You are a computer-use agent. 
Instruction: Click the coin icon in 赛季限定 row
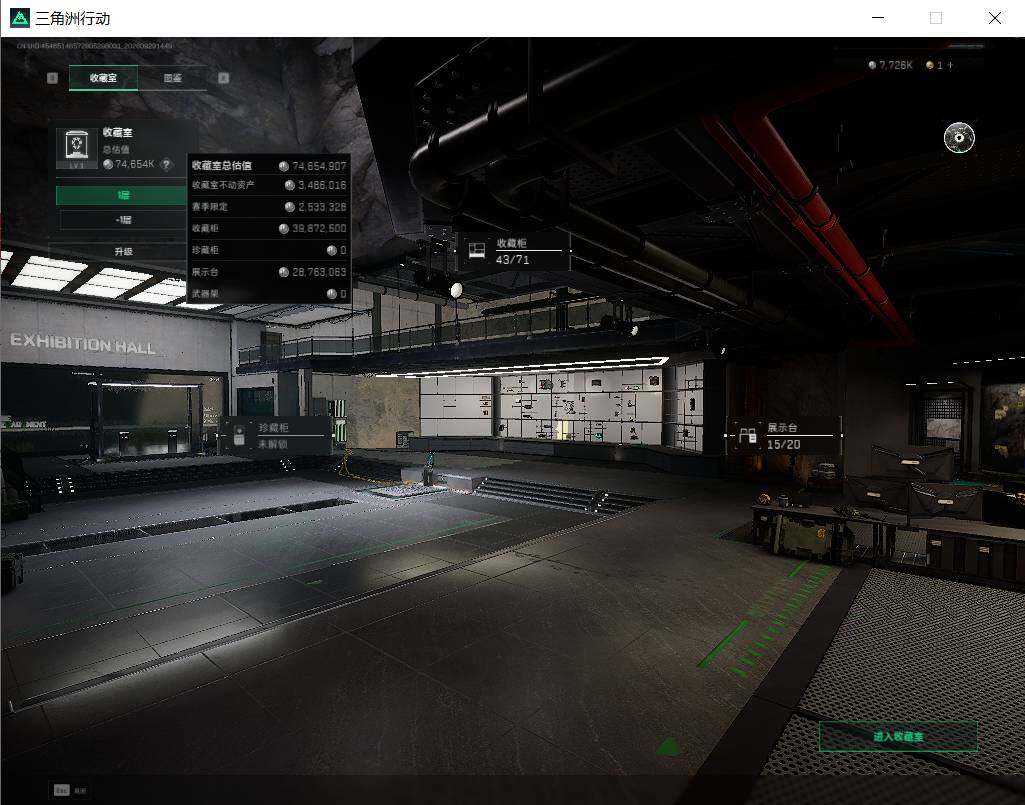[290, 207]
